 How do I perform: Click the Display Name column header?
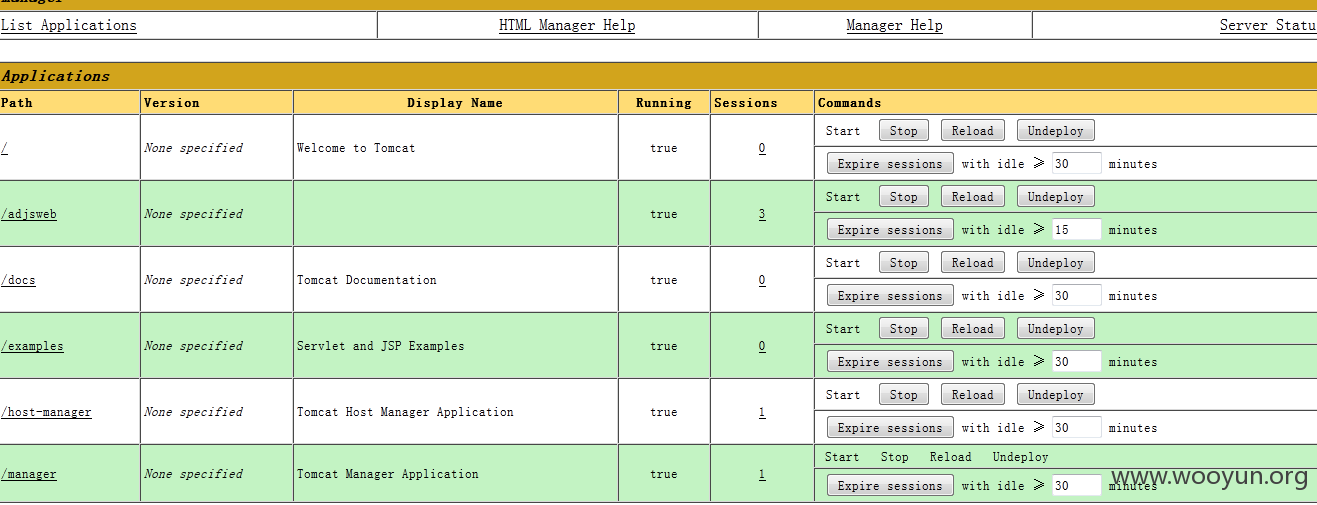click(x=455, y=103)
